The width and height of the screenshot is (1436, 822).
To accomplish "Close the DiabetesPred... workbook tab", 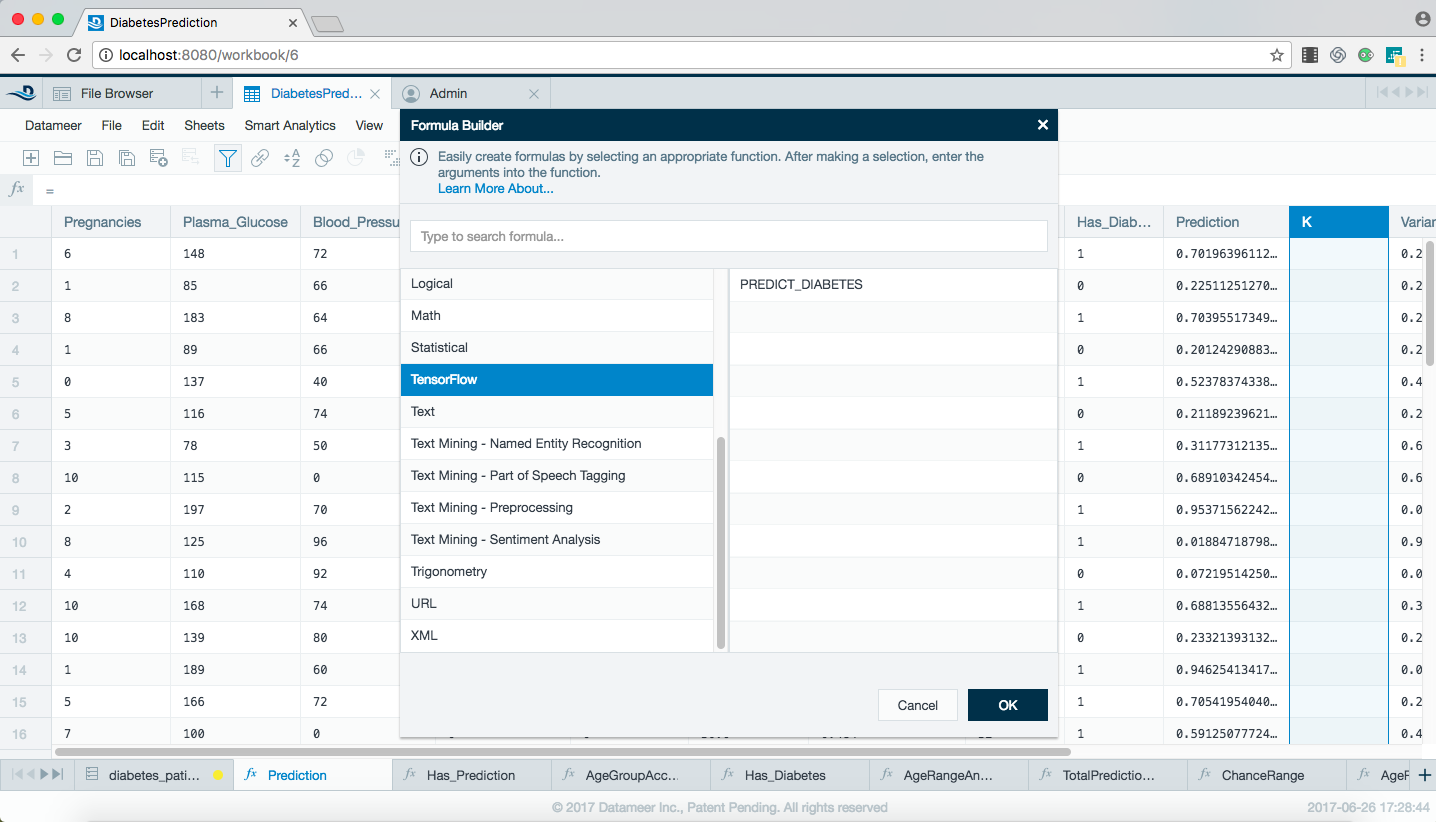I will pyautogui.click(x=375, y=94).
